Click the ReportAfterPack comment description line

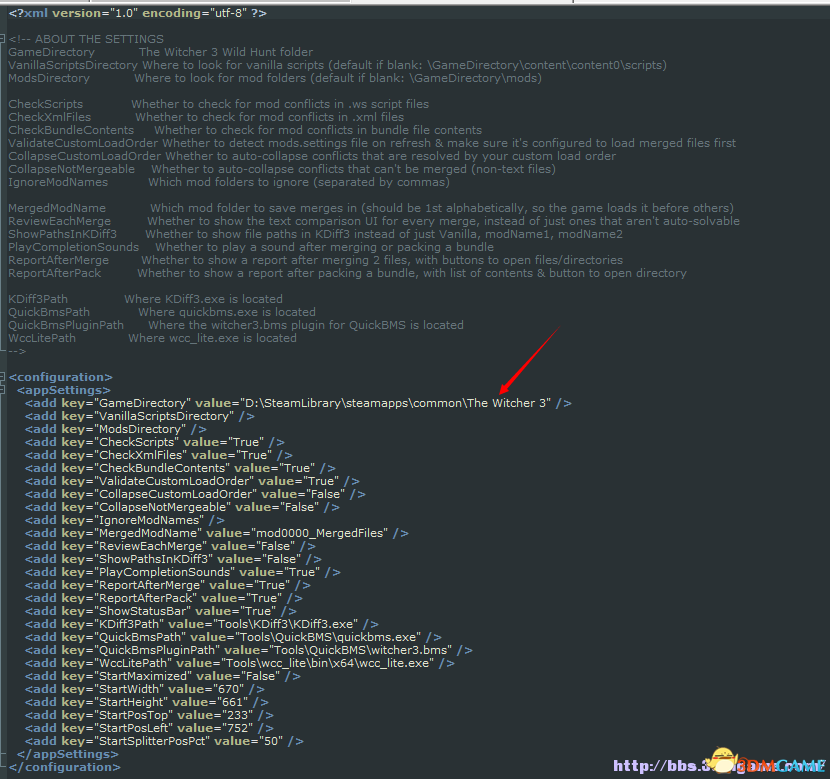[x=347, y=273]
